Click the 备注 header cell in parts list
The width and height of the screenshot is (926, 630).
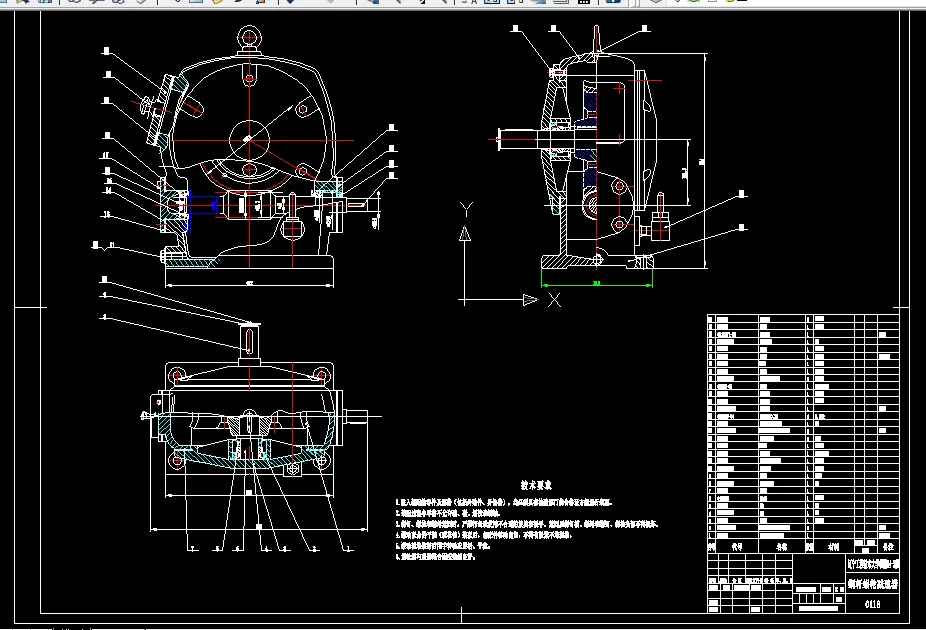[x=888, y=547]
